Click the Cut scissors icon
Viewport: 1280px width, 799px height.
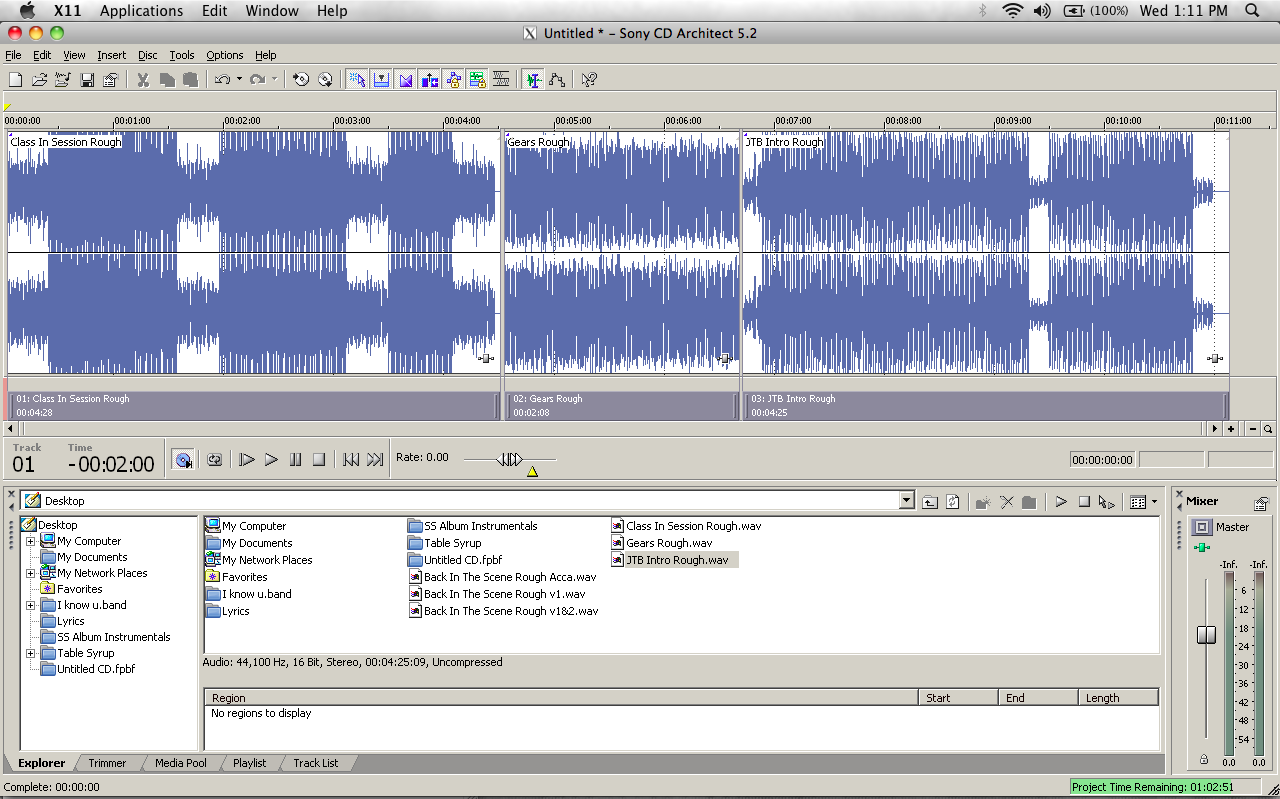click(x=143, y=80)
